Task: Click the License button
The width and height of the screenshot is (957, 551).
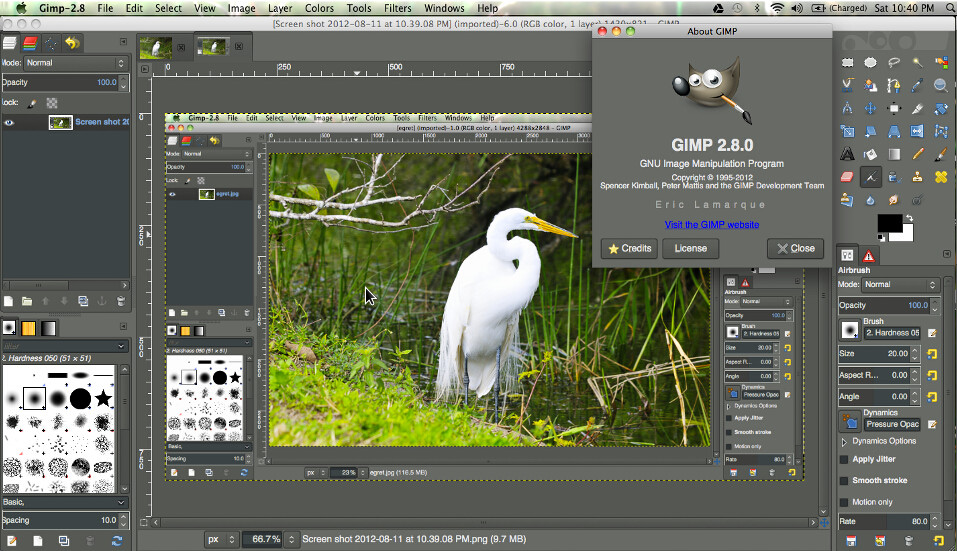Action: (690, 248)
